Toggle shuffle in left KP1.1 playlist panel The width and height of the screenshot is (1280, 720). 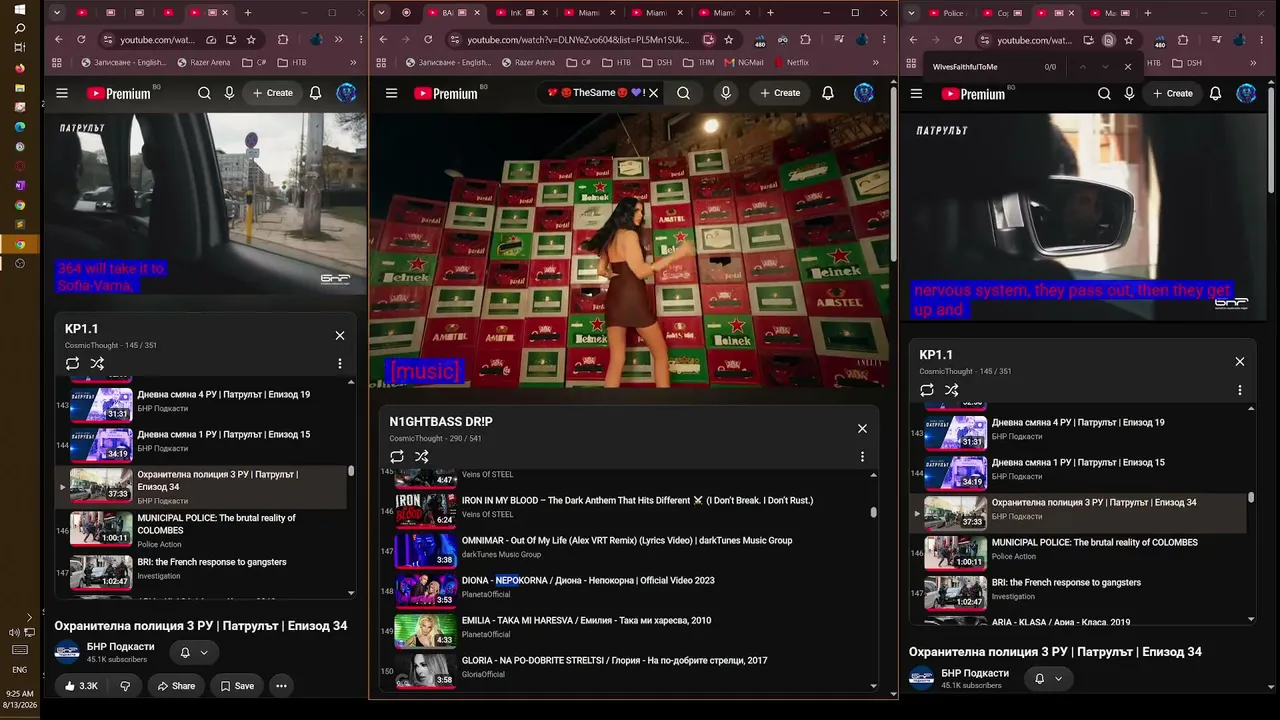coord(97,364)
